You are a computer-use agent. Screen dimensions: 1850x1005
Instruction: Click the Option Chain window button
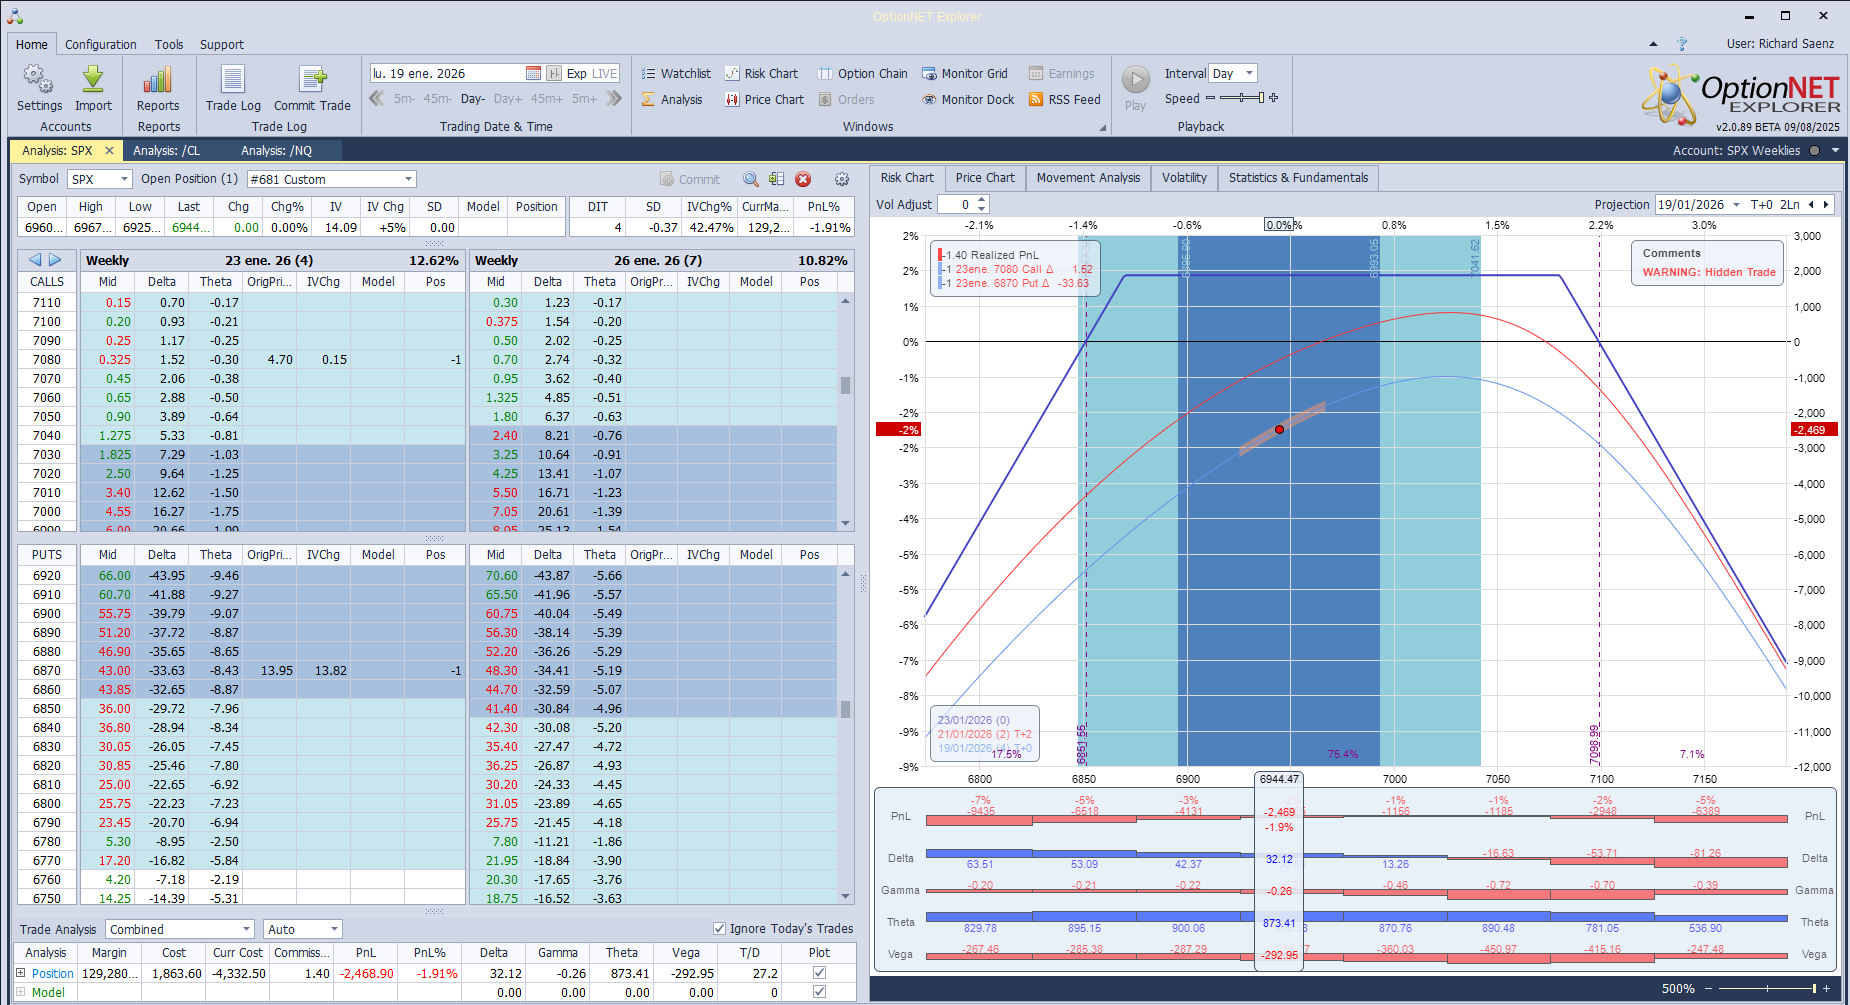[x=862, y=73]
